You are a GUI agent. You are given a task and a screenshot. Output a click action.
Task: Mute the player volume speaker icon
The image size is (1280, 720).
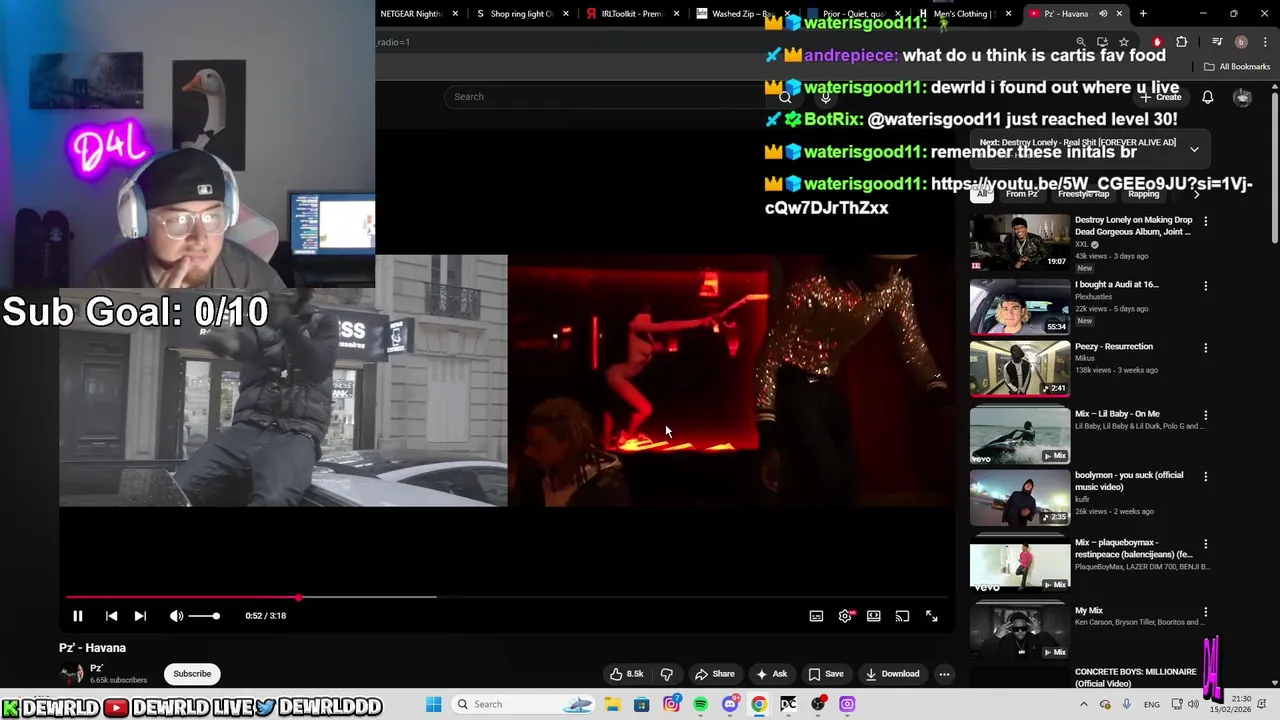(x=176, y=616)
